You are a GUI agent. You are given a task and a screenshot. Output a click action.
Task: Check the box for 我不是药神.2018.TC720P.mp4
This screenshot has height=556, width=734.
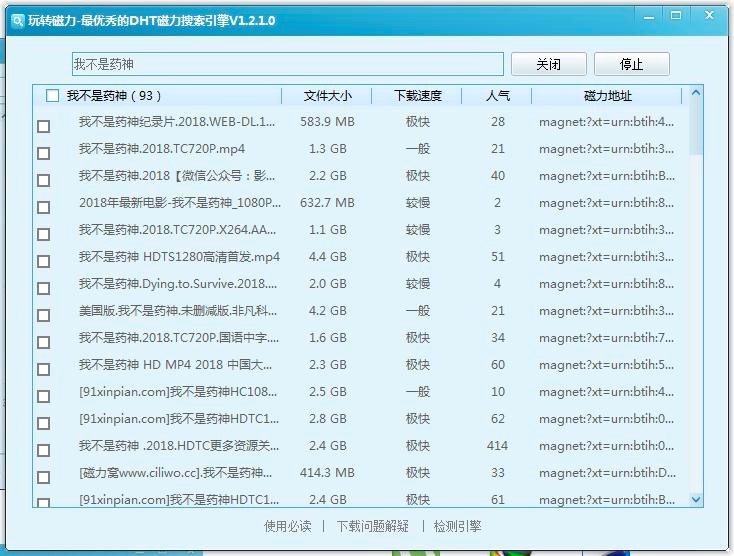44,154
